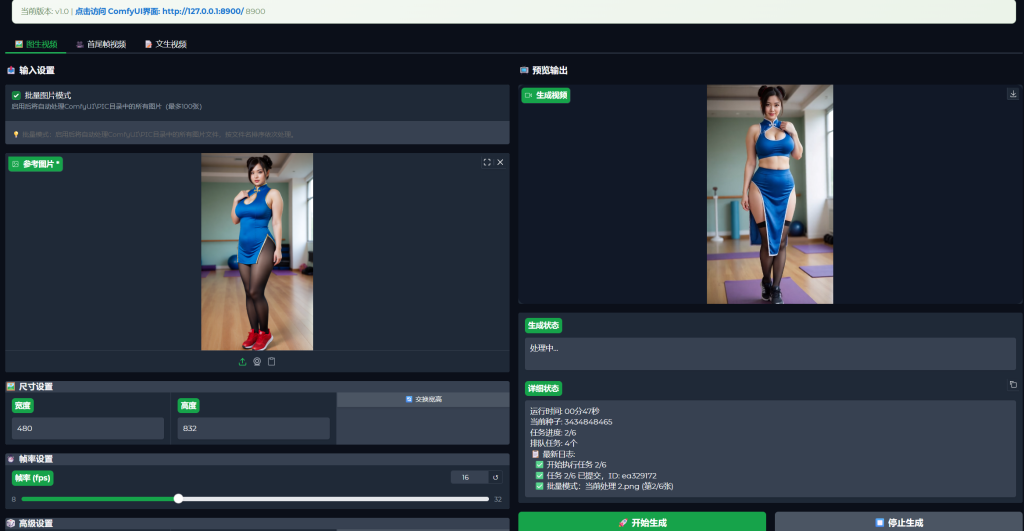Click the 帧率设置 section header
Viewport: 1024px width, 531px height.
pyautogui.click(x=257, y=459)
